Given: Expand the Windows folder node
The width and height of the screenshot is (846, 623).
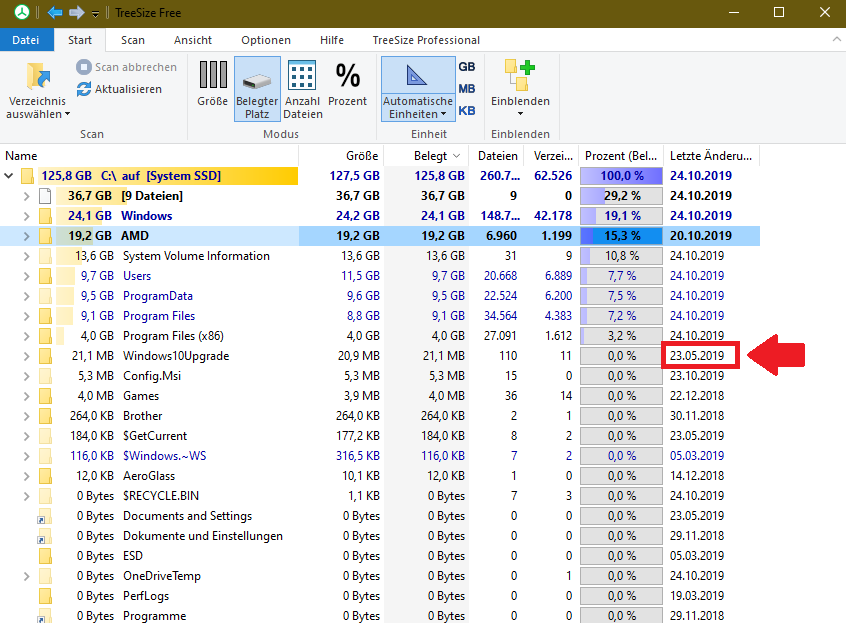Looking at the screenshot, I should pos(26,216).
